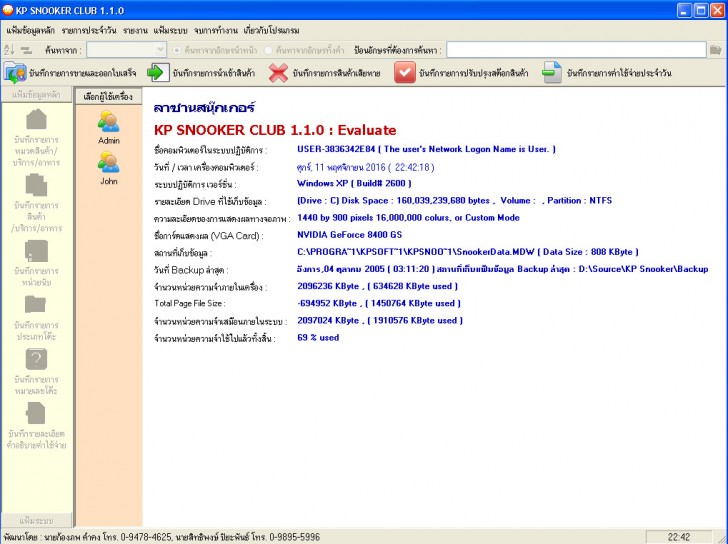Click the app logo in the title bar
This screenshot has width=728, height=544.
(8, 10)
